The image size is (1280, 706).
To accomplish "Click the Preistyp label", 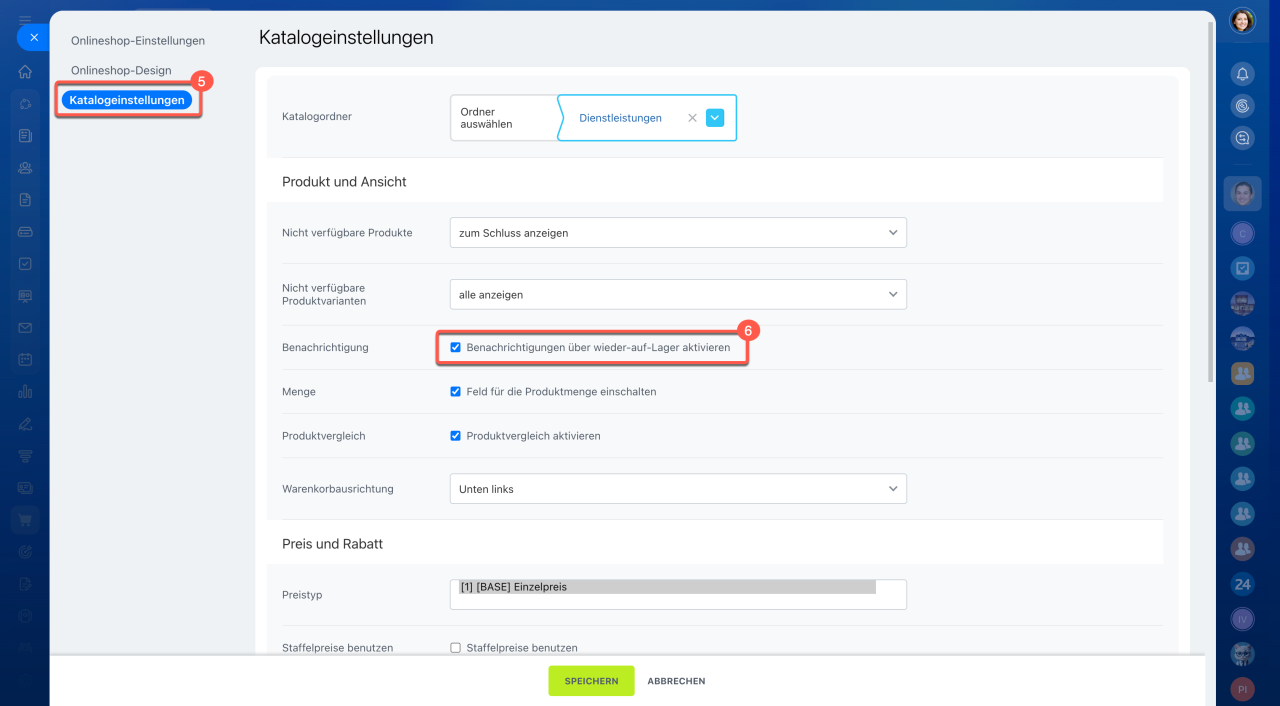I will click(302, 595).
